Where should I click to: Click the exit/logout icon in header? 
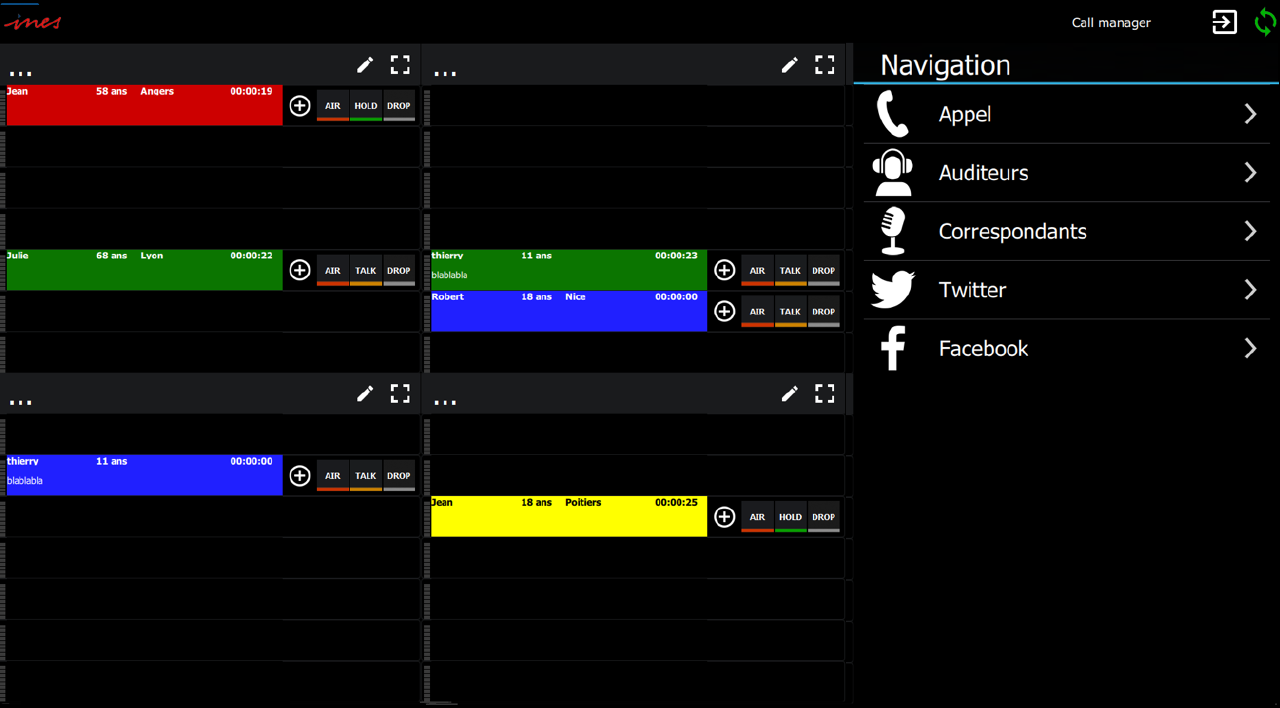coord(1224,22)
